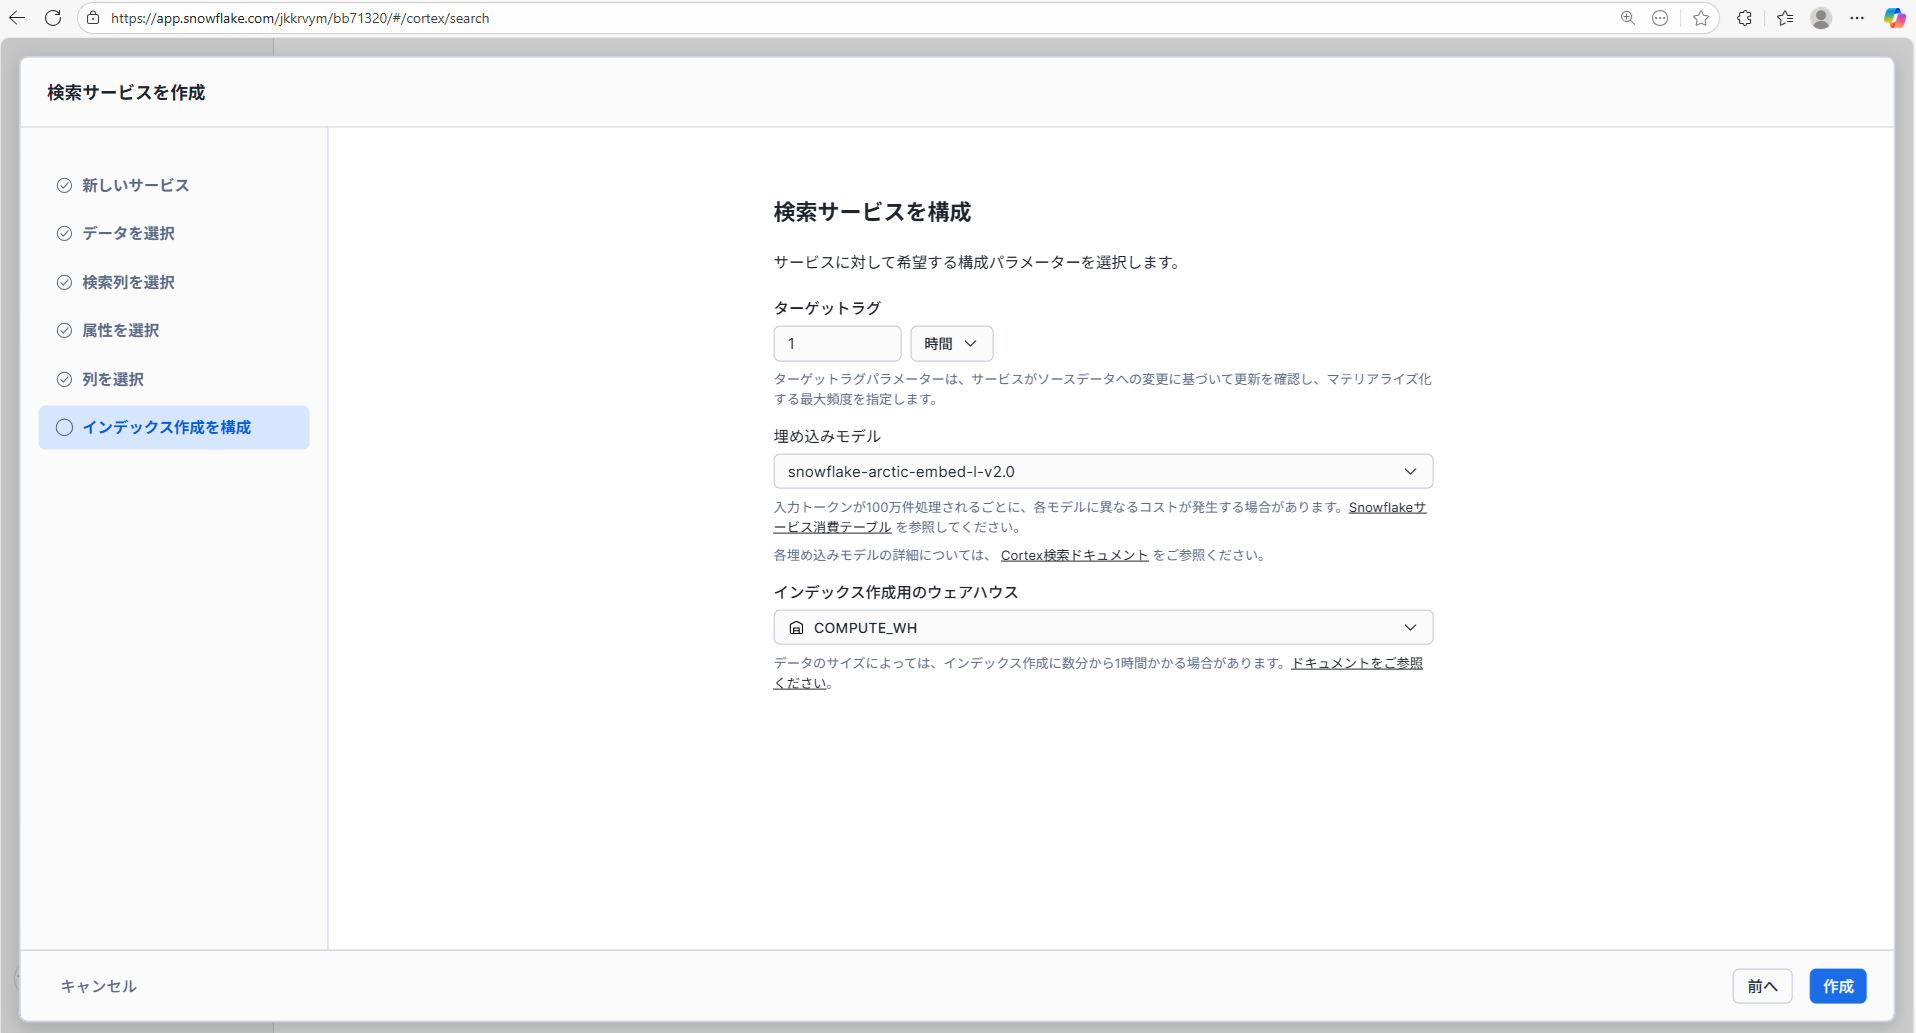The height and width of the screenshot is (1033, 1916).
Task: Open the COMPUTE_WH warehouse dropdown
Action: (x=1410, y=627)
